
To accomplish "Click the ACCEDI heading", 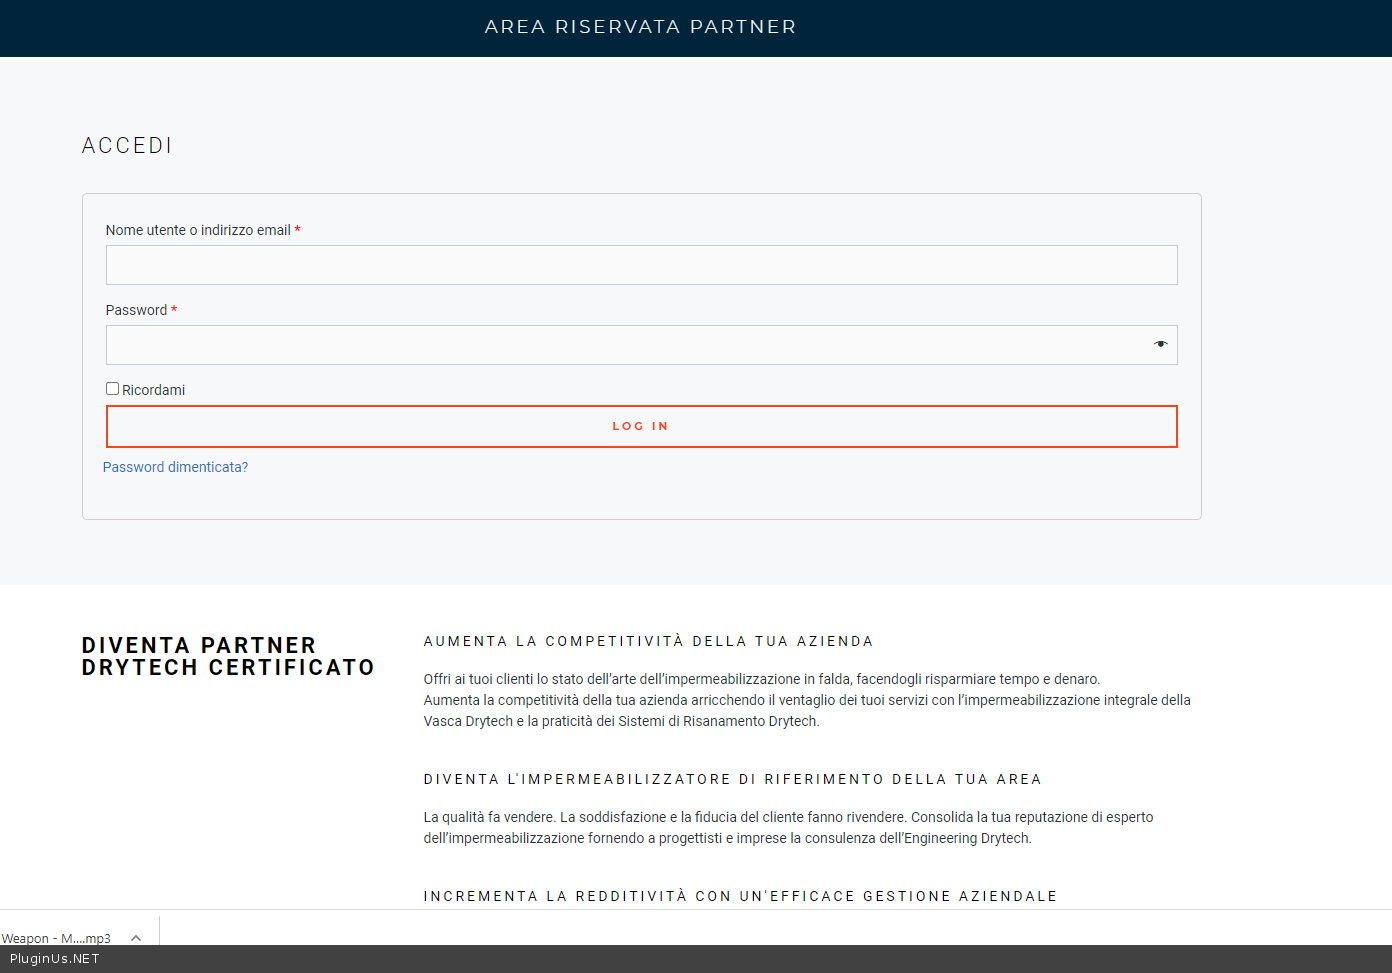I will point(127,146).
